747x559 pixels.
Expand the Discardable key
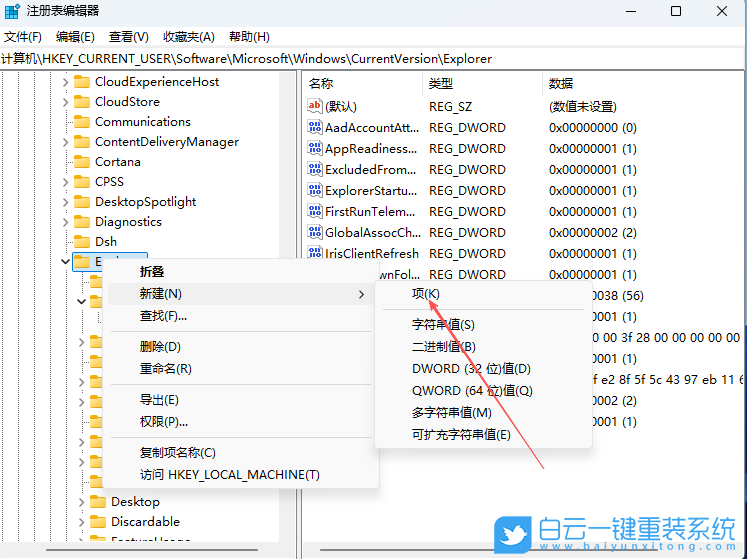pyautogui.click(x=81, y=522)
